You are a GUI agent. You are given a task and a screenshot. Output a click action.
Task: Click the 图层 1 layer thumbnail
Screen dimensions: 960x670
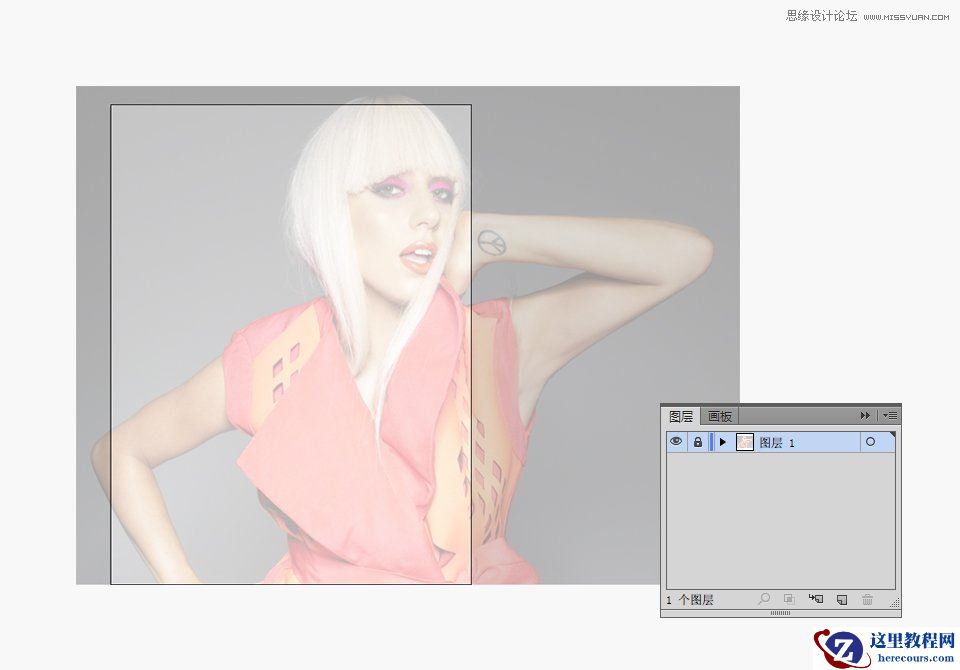[744, 442]
